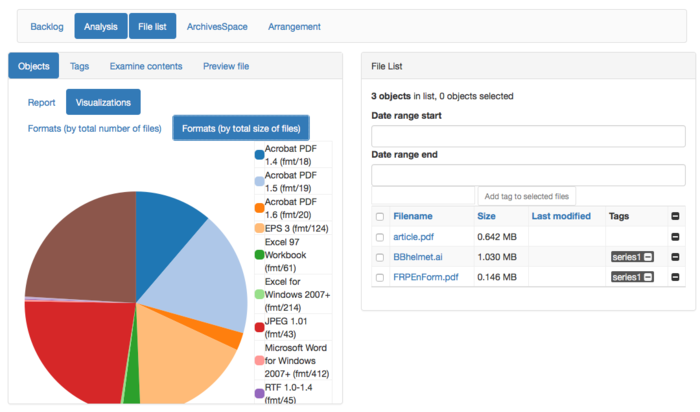Remove series1 tag from FRPEnForm.pdf
Screen dimensions: 700x412
click(648, 277)
